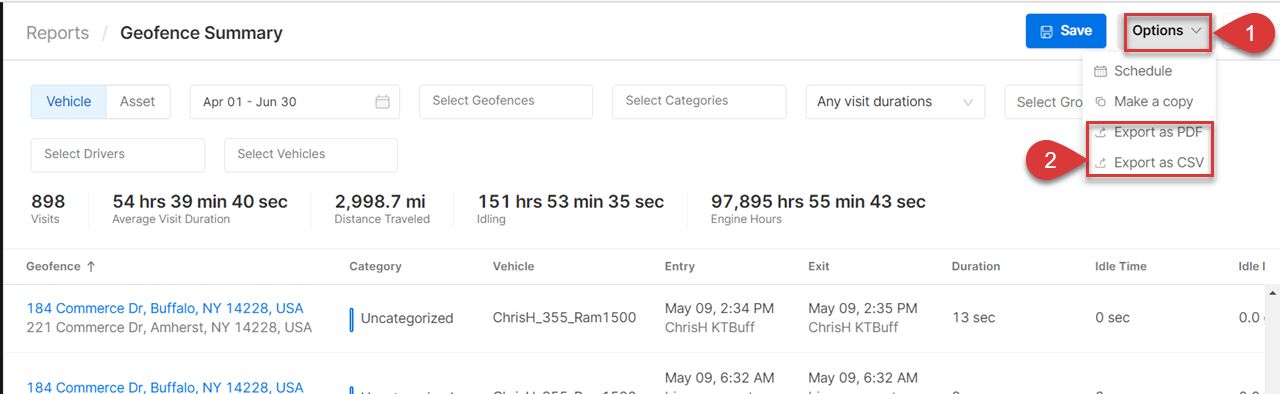Click the Select Drivers input field
Screen dimensions: 1280x394
[118, 155]
